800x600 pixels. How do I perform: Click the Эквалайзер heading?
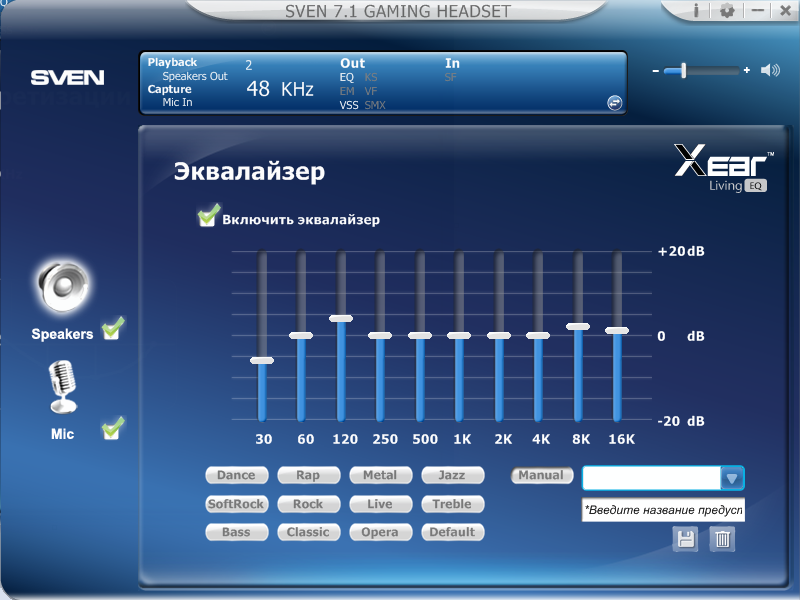249,171
